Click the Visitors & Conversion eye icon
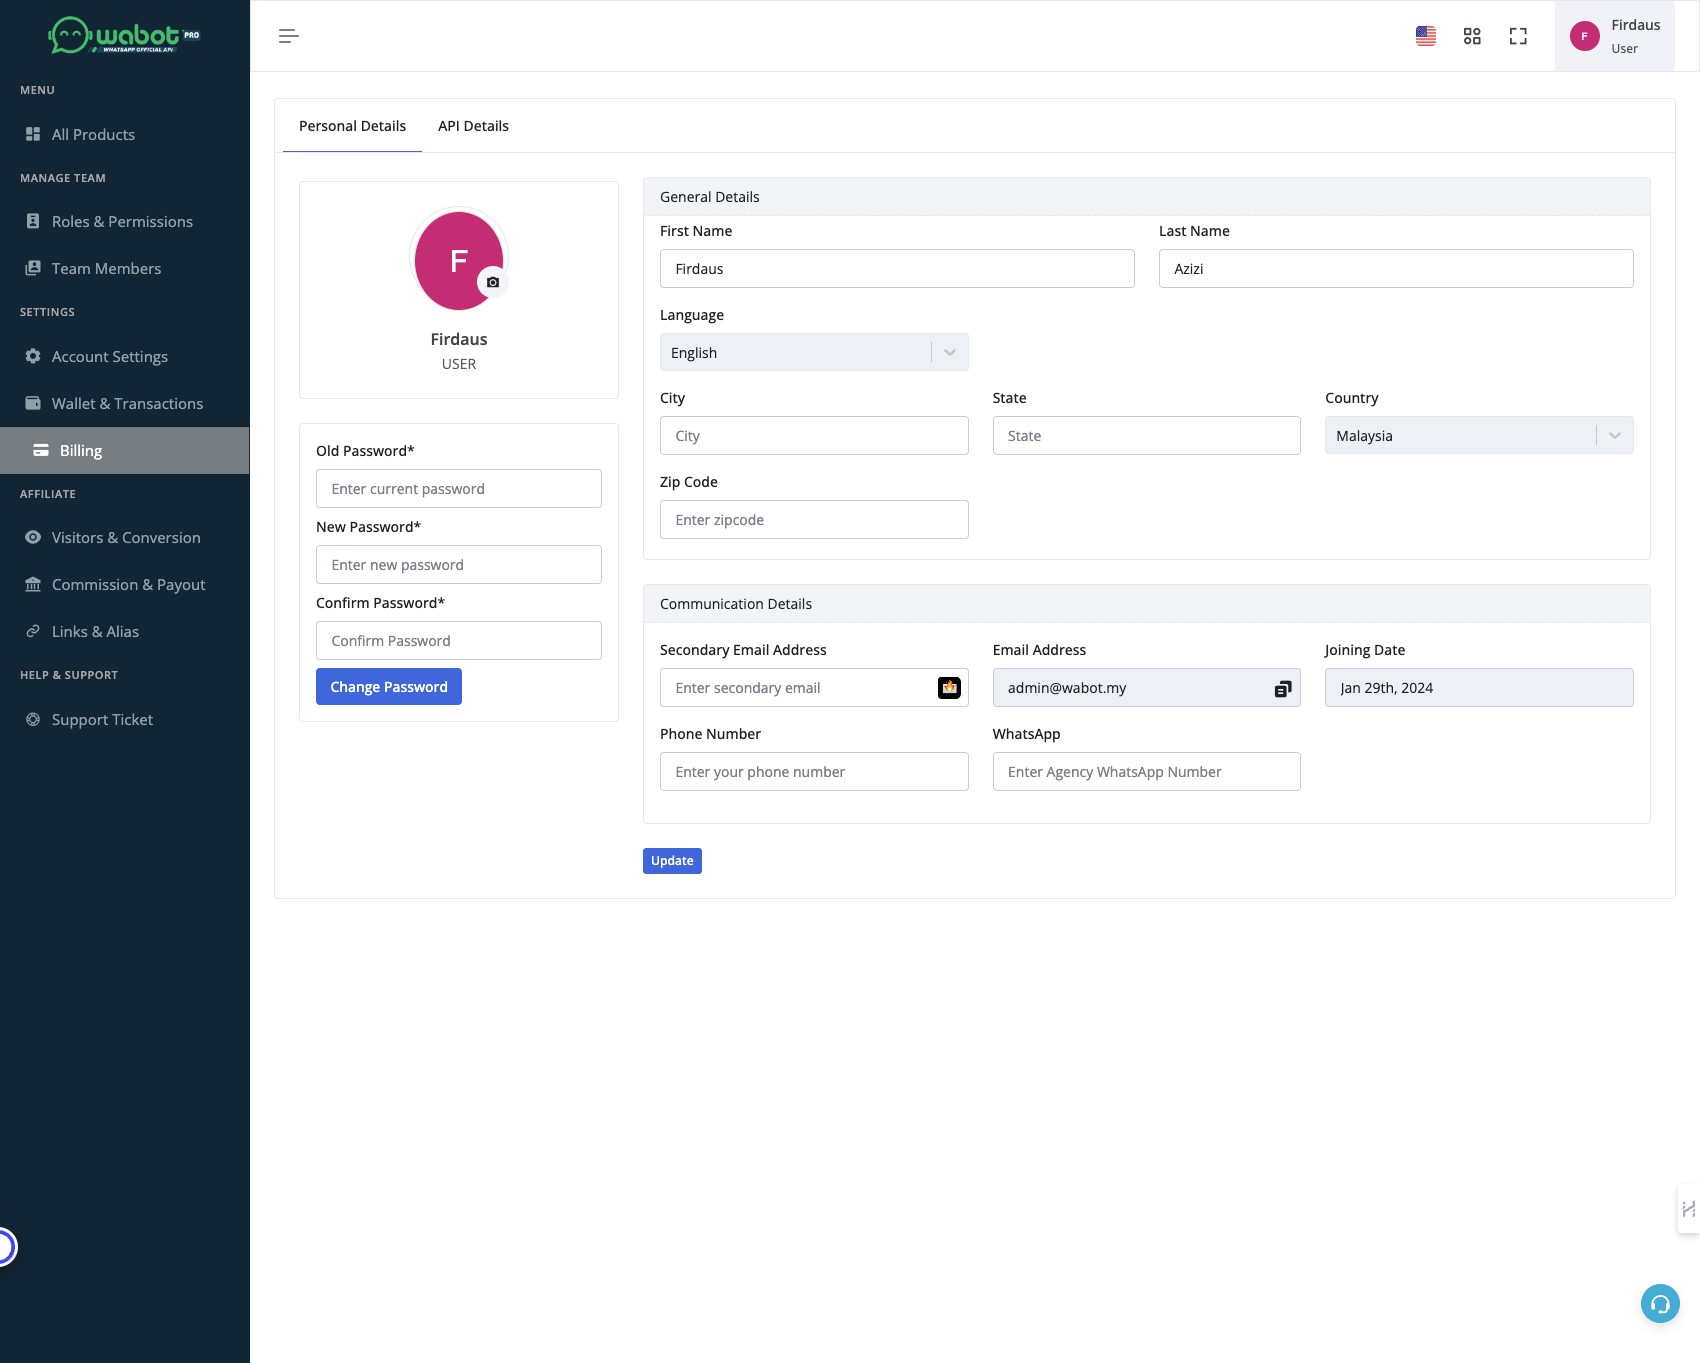1700x1363 pixels. pos(33,537)
